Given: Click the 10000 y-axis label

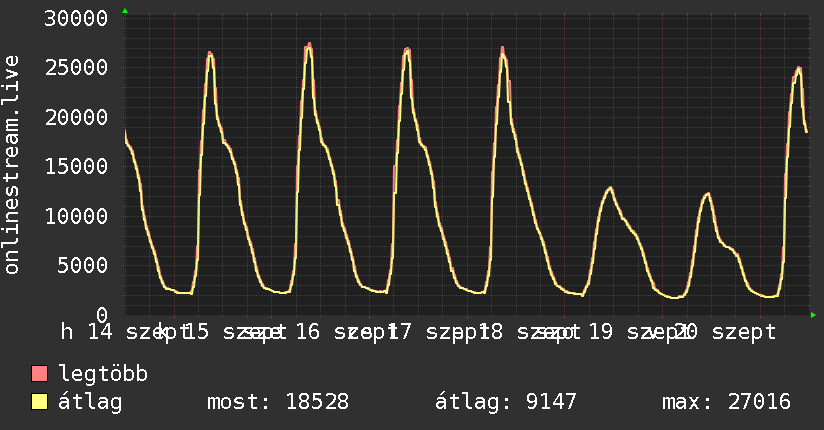Looking at the screenshot, I should (76, 216).
